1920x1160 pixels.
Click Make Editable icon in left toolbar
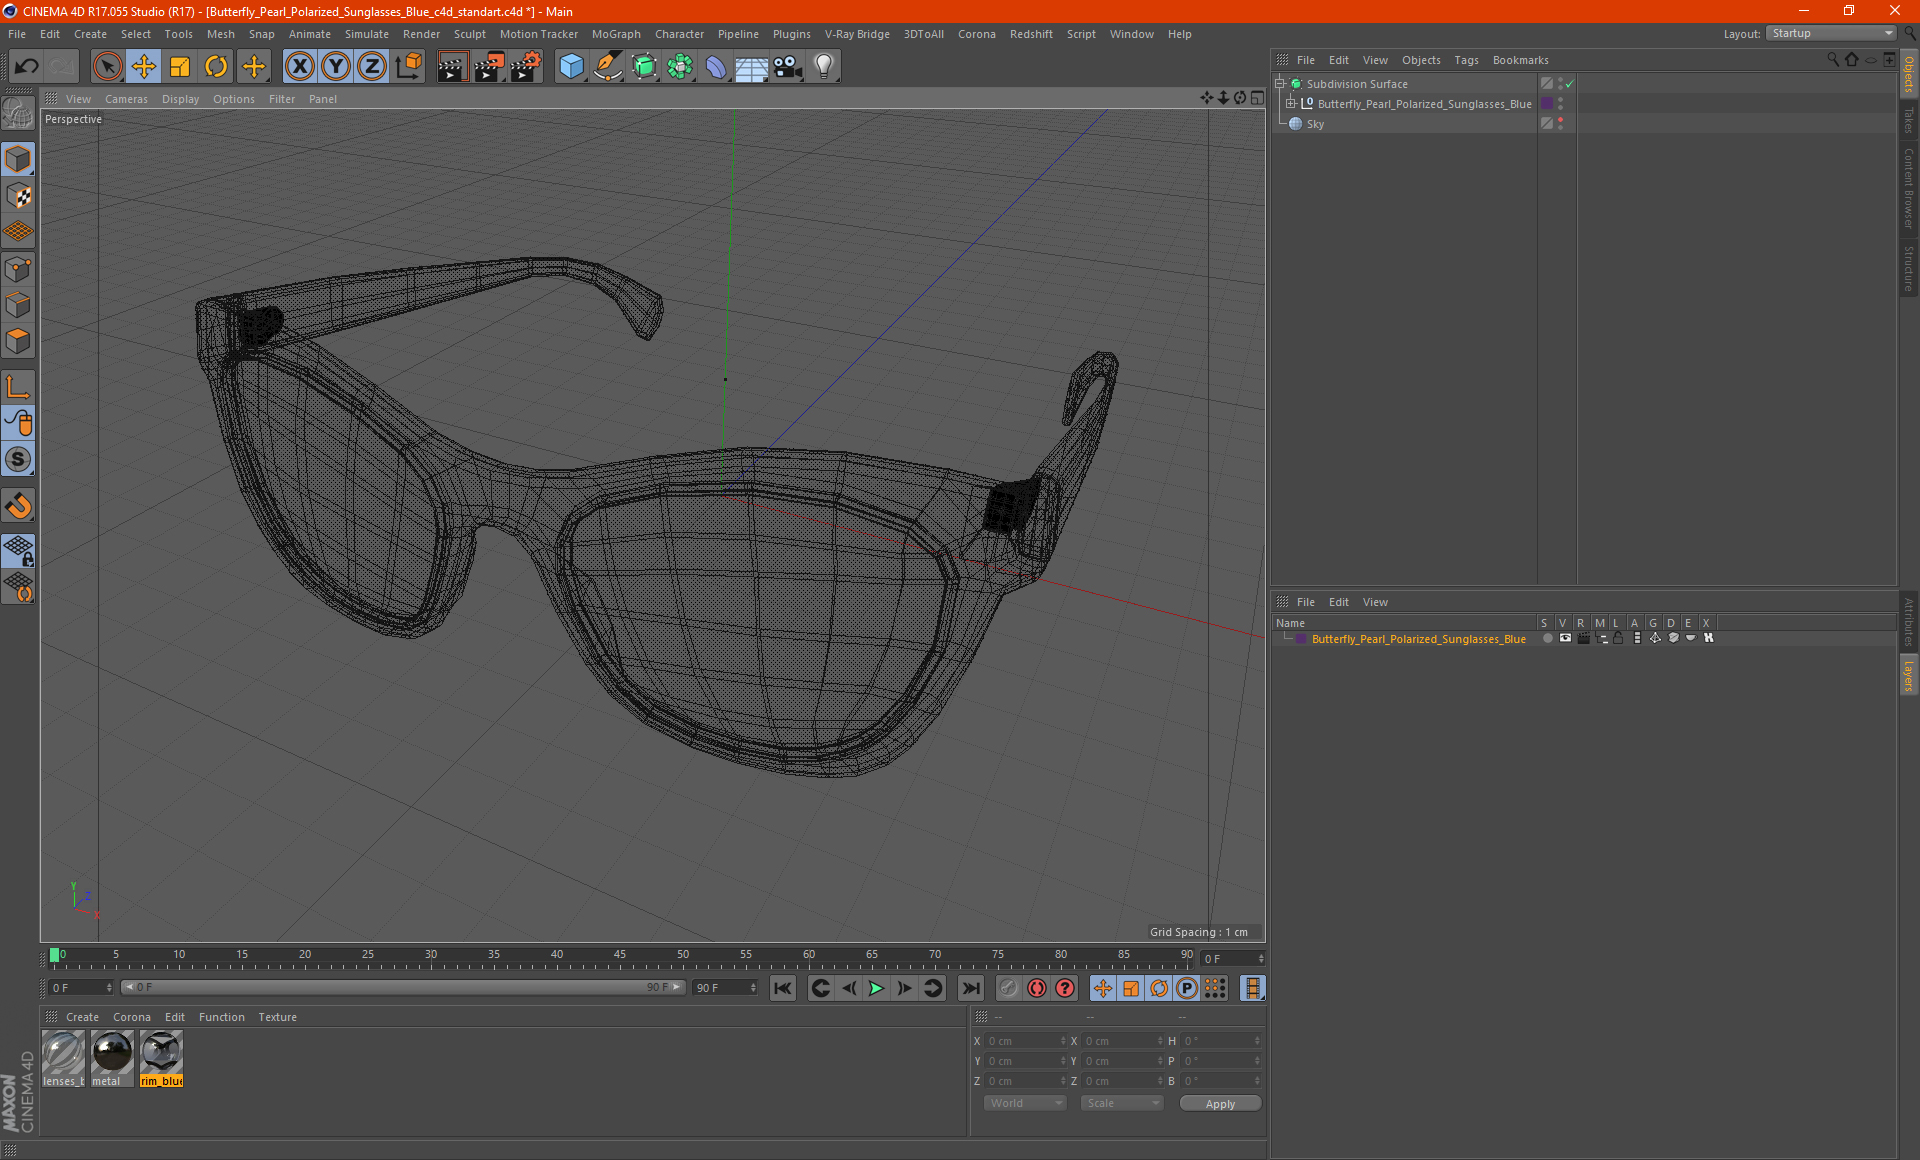click(18, 115)
